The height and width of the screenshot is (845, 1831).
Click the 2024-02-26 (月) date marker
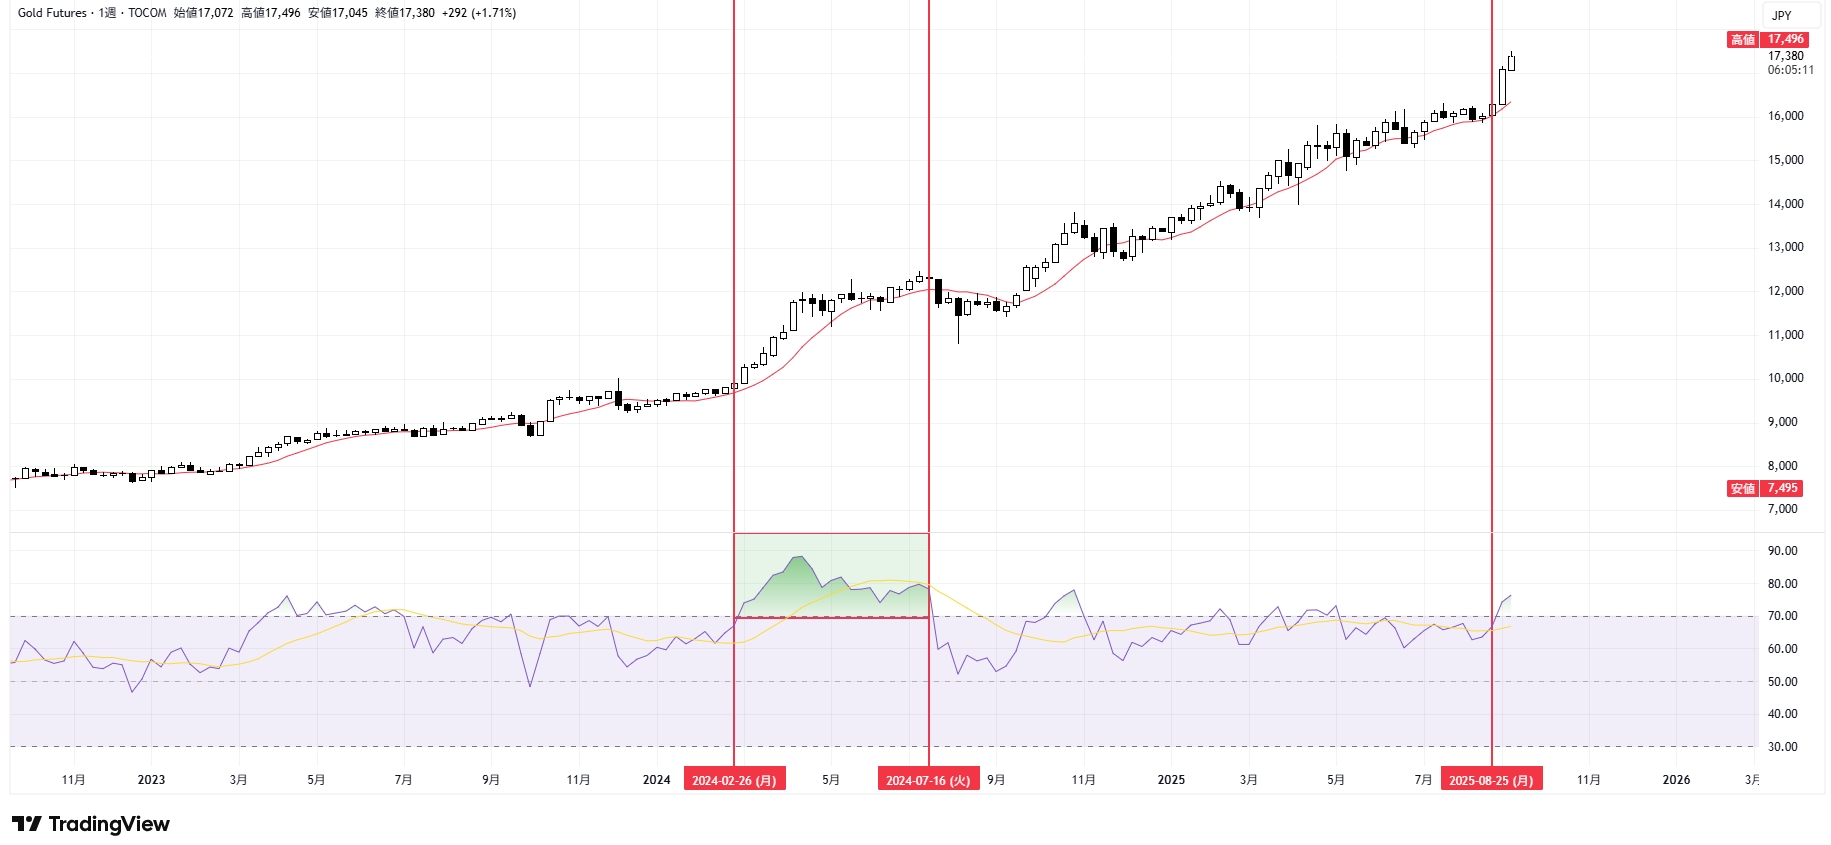(x=734, y=780)
